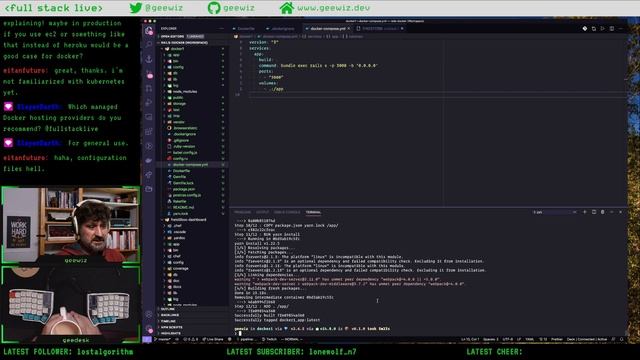Expand the node_modules folder
This screenshot has width=640, height=360.
click(x=192, y=91)
